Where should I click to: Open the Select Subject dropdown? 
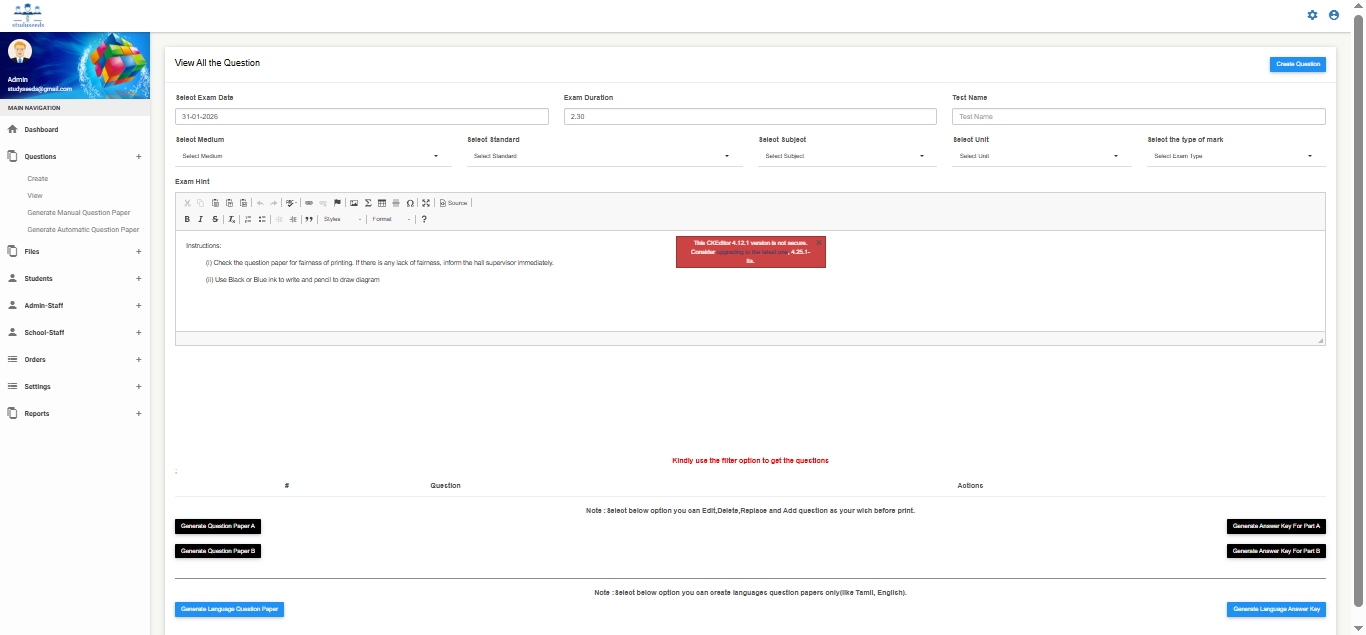pos(845,156)
